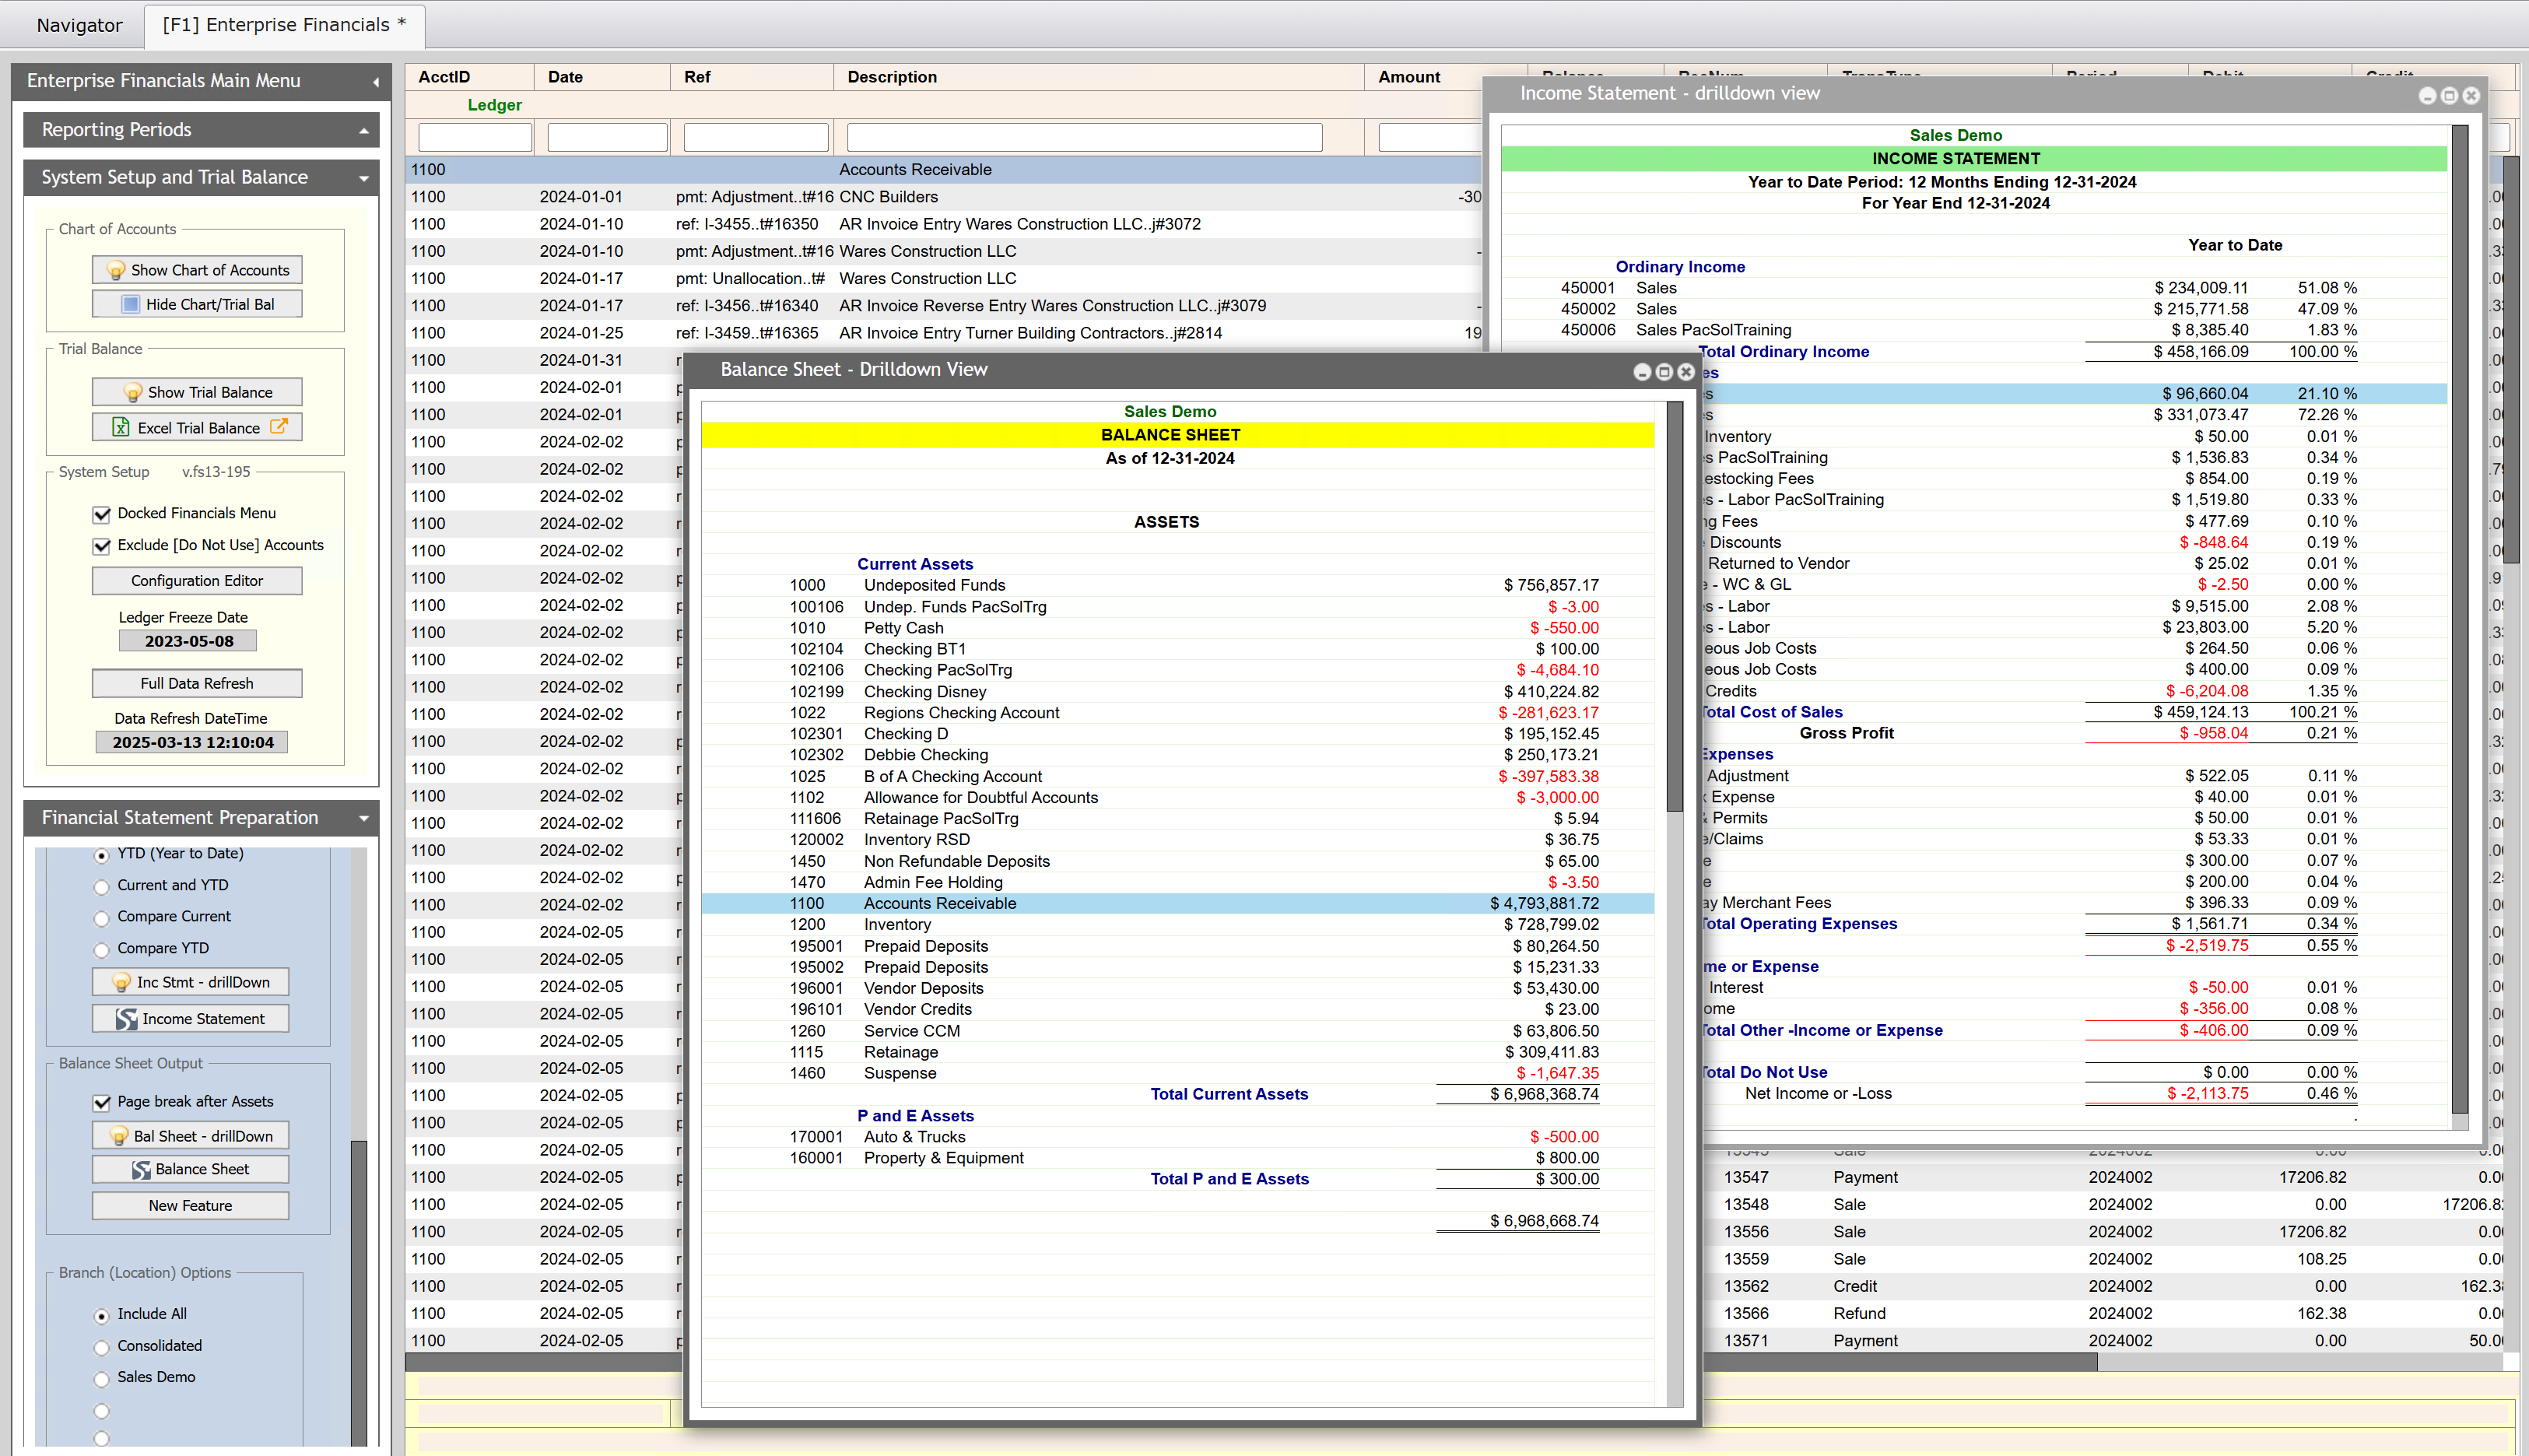This screenshot has width=2529, height=1456.
Task: Click the Inc Stmt drillDown lightbulb icon
Action: tap(122, 982)
